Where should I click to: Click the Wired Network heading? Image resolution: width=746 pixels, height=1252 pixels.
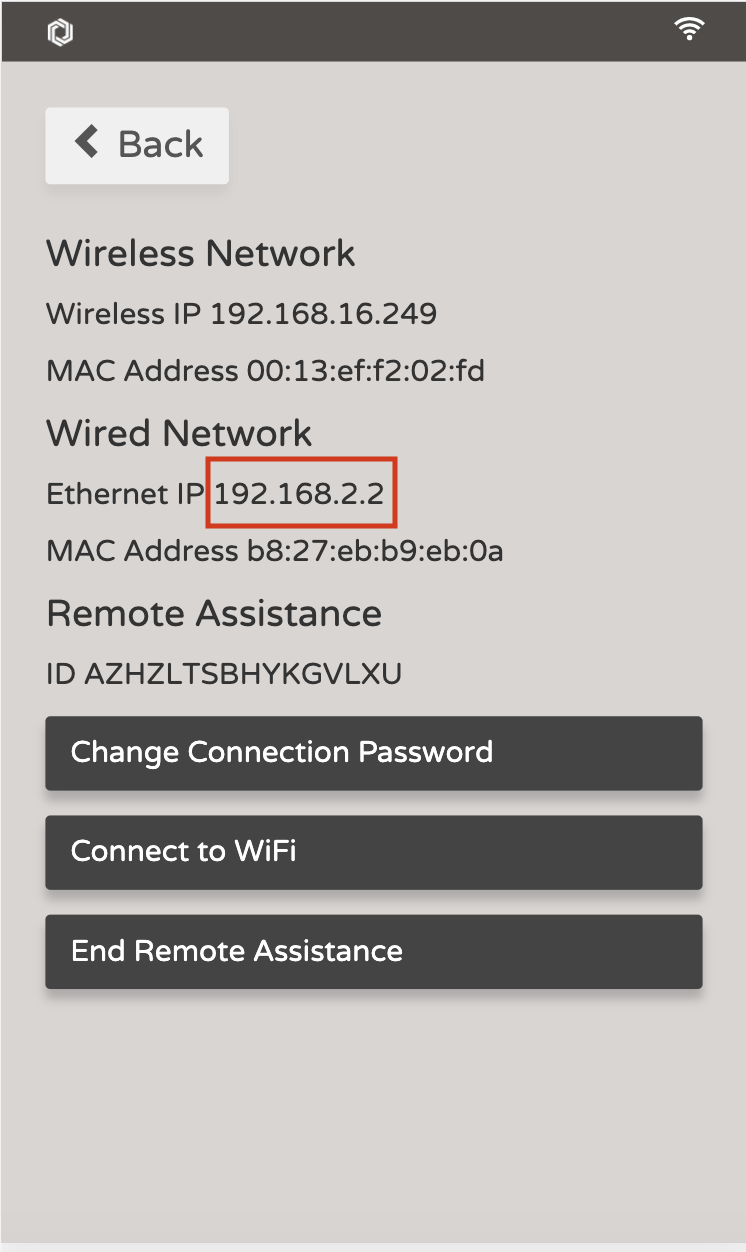(x=179, y=433)
